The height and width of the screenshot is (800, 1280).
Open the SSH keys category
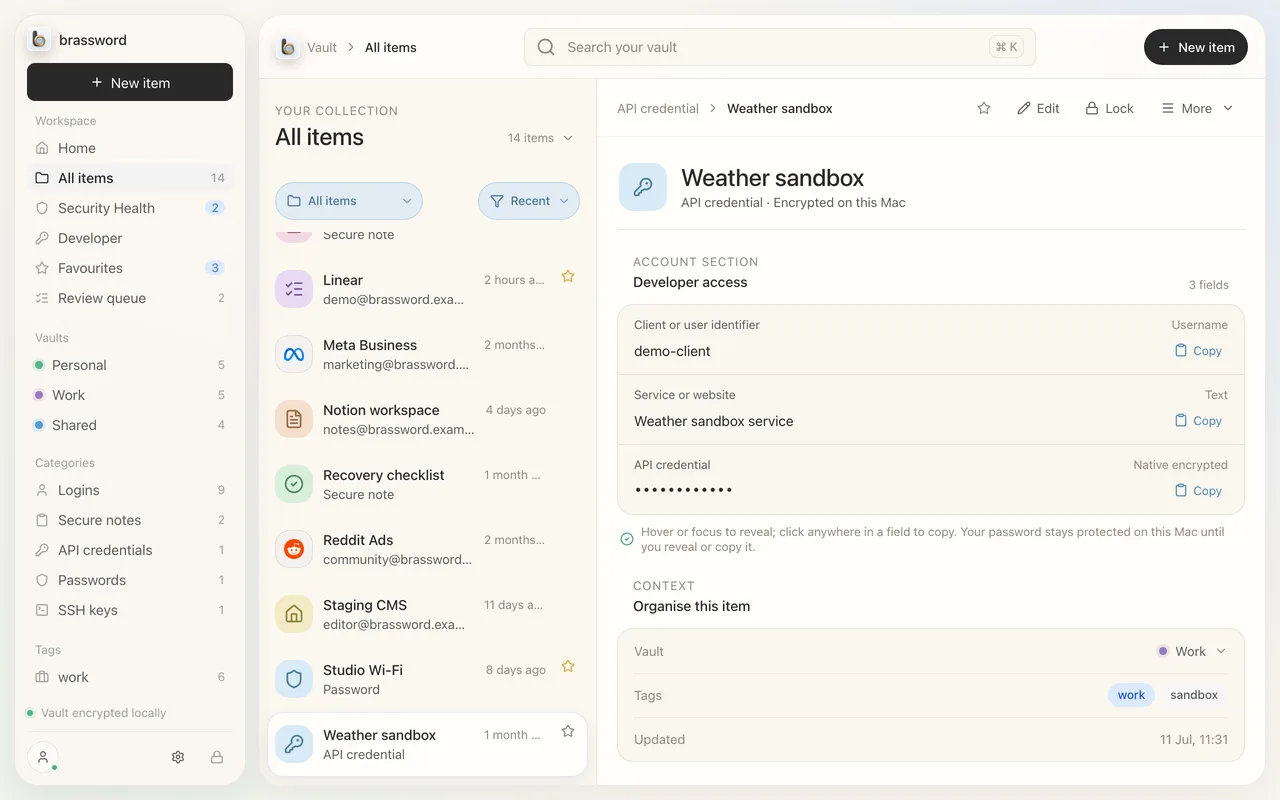[130, 610]
